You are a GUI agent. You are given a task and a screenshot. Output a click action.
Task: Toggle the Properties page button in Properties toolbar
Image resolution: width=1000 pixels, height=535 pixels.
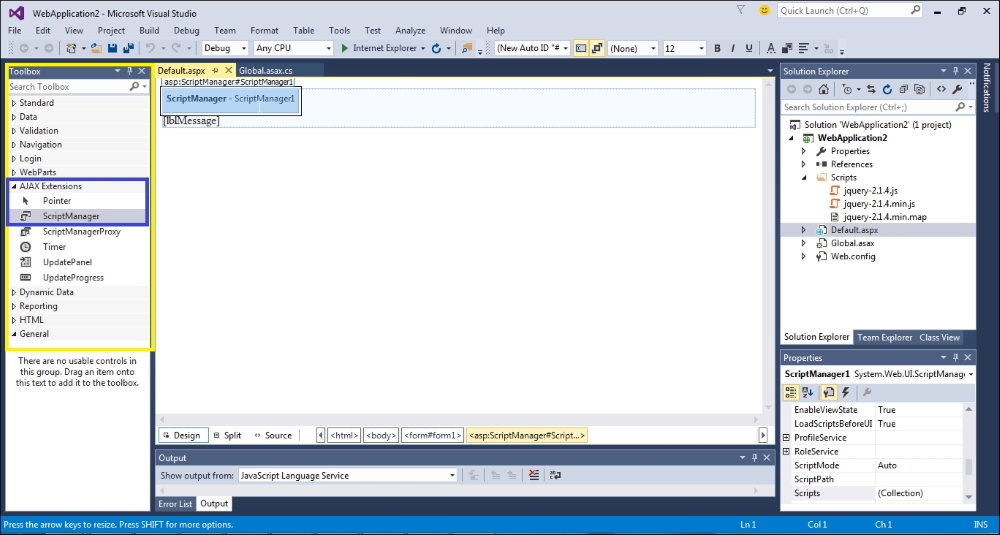[828, 392]
